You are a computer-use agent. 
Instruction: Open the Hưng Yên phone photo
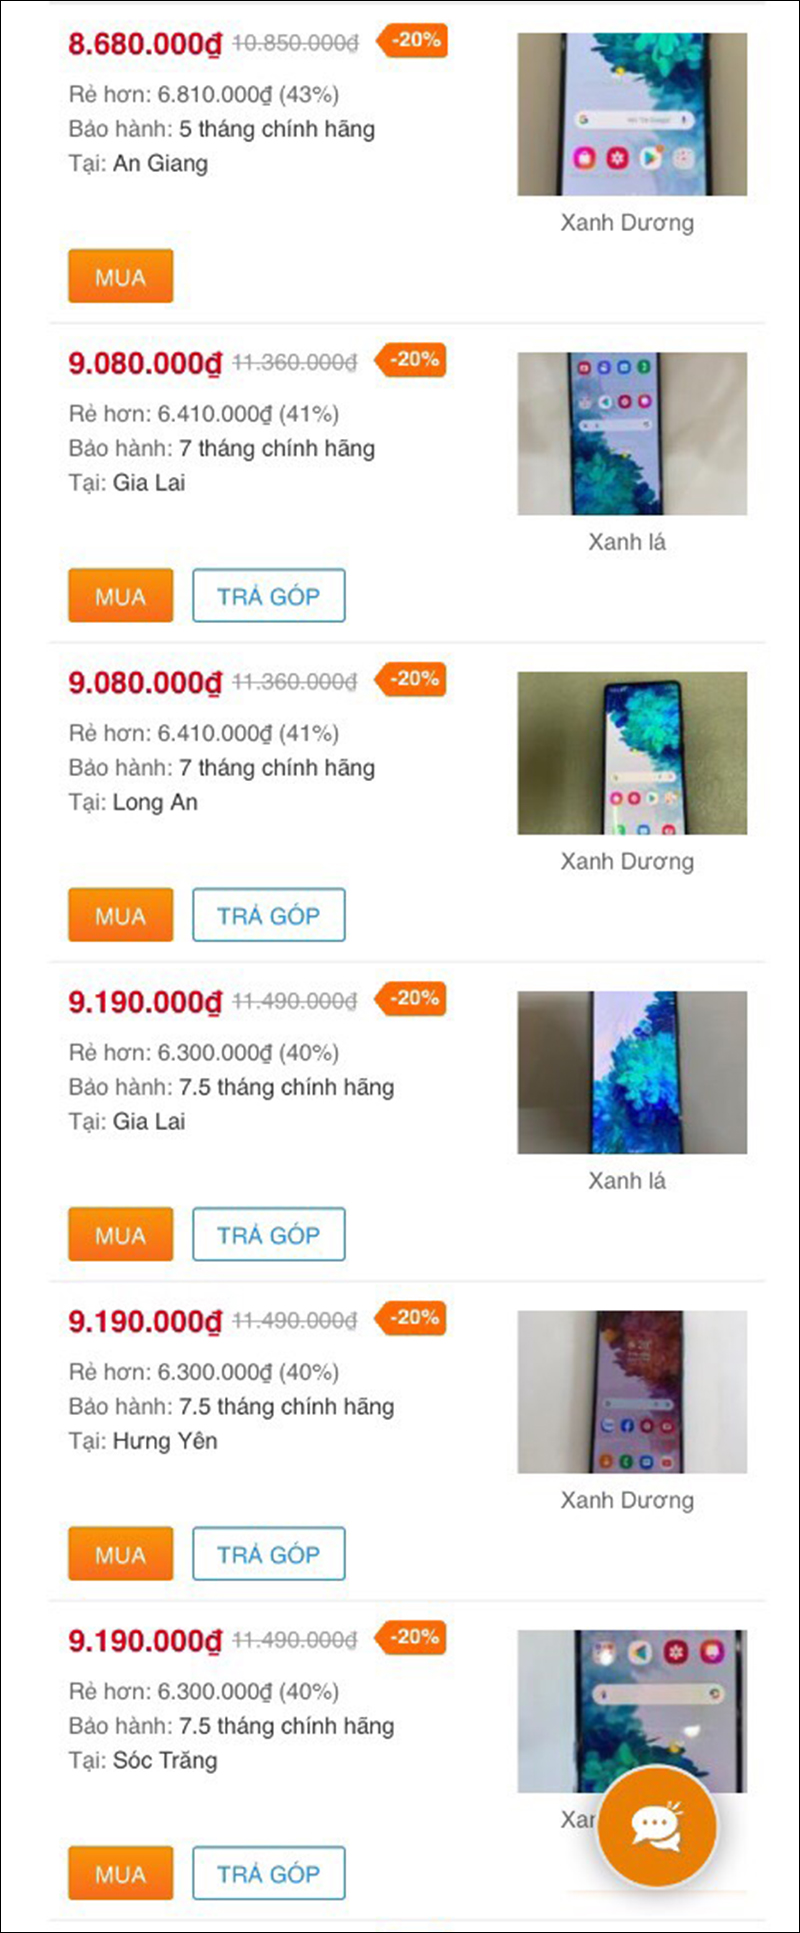point(631,1392)
